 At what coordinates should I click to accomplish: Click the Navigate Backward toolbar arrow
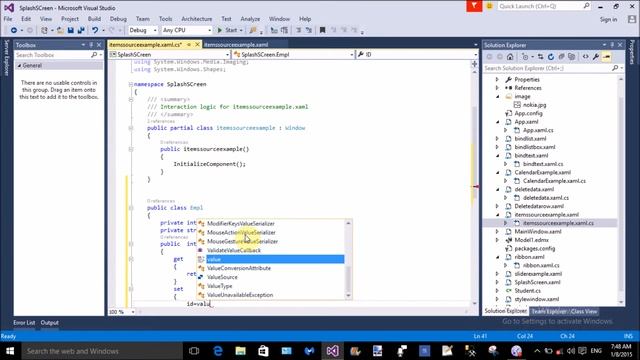(x=13, y=30)
